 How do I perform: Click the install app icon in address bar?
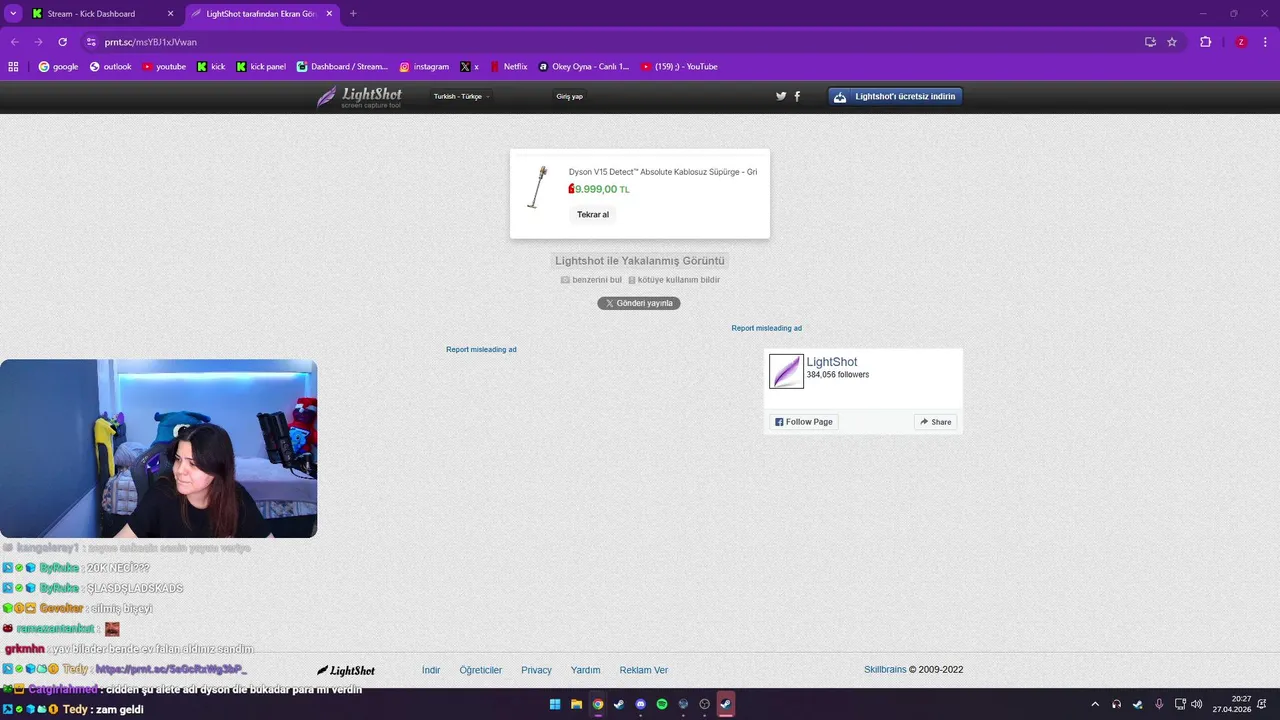point(1150,42)
